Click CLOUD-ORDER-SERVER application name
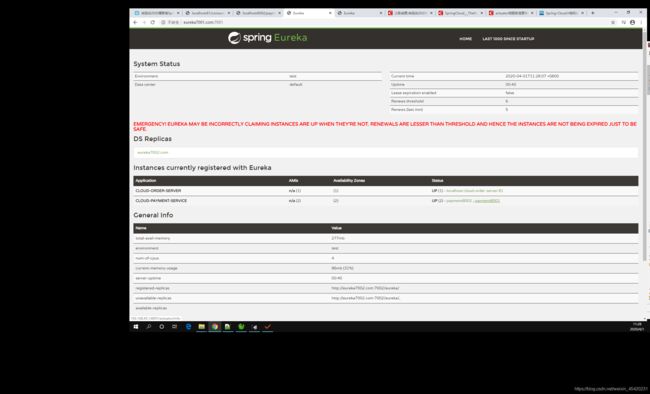 click(x=158, y=191)
